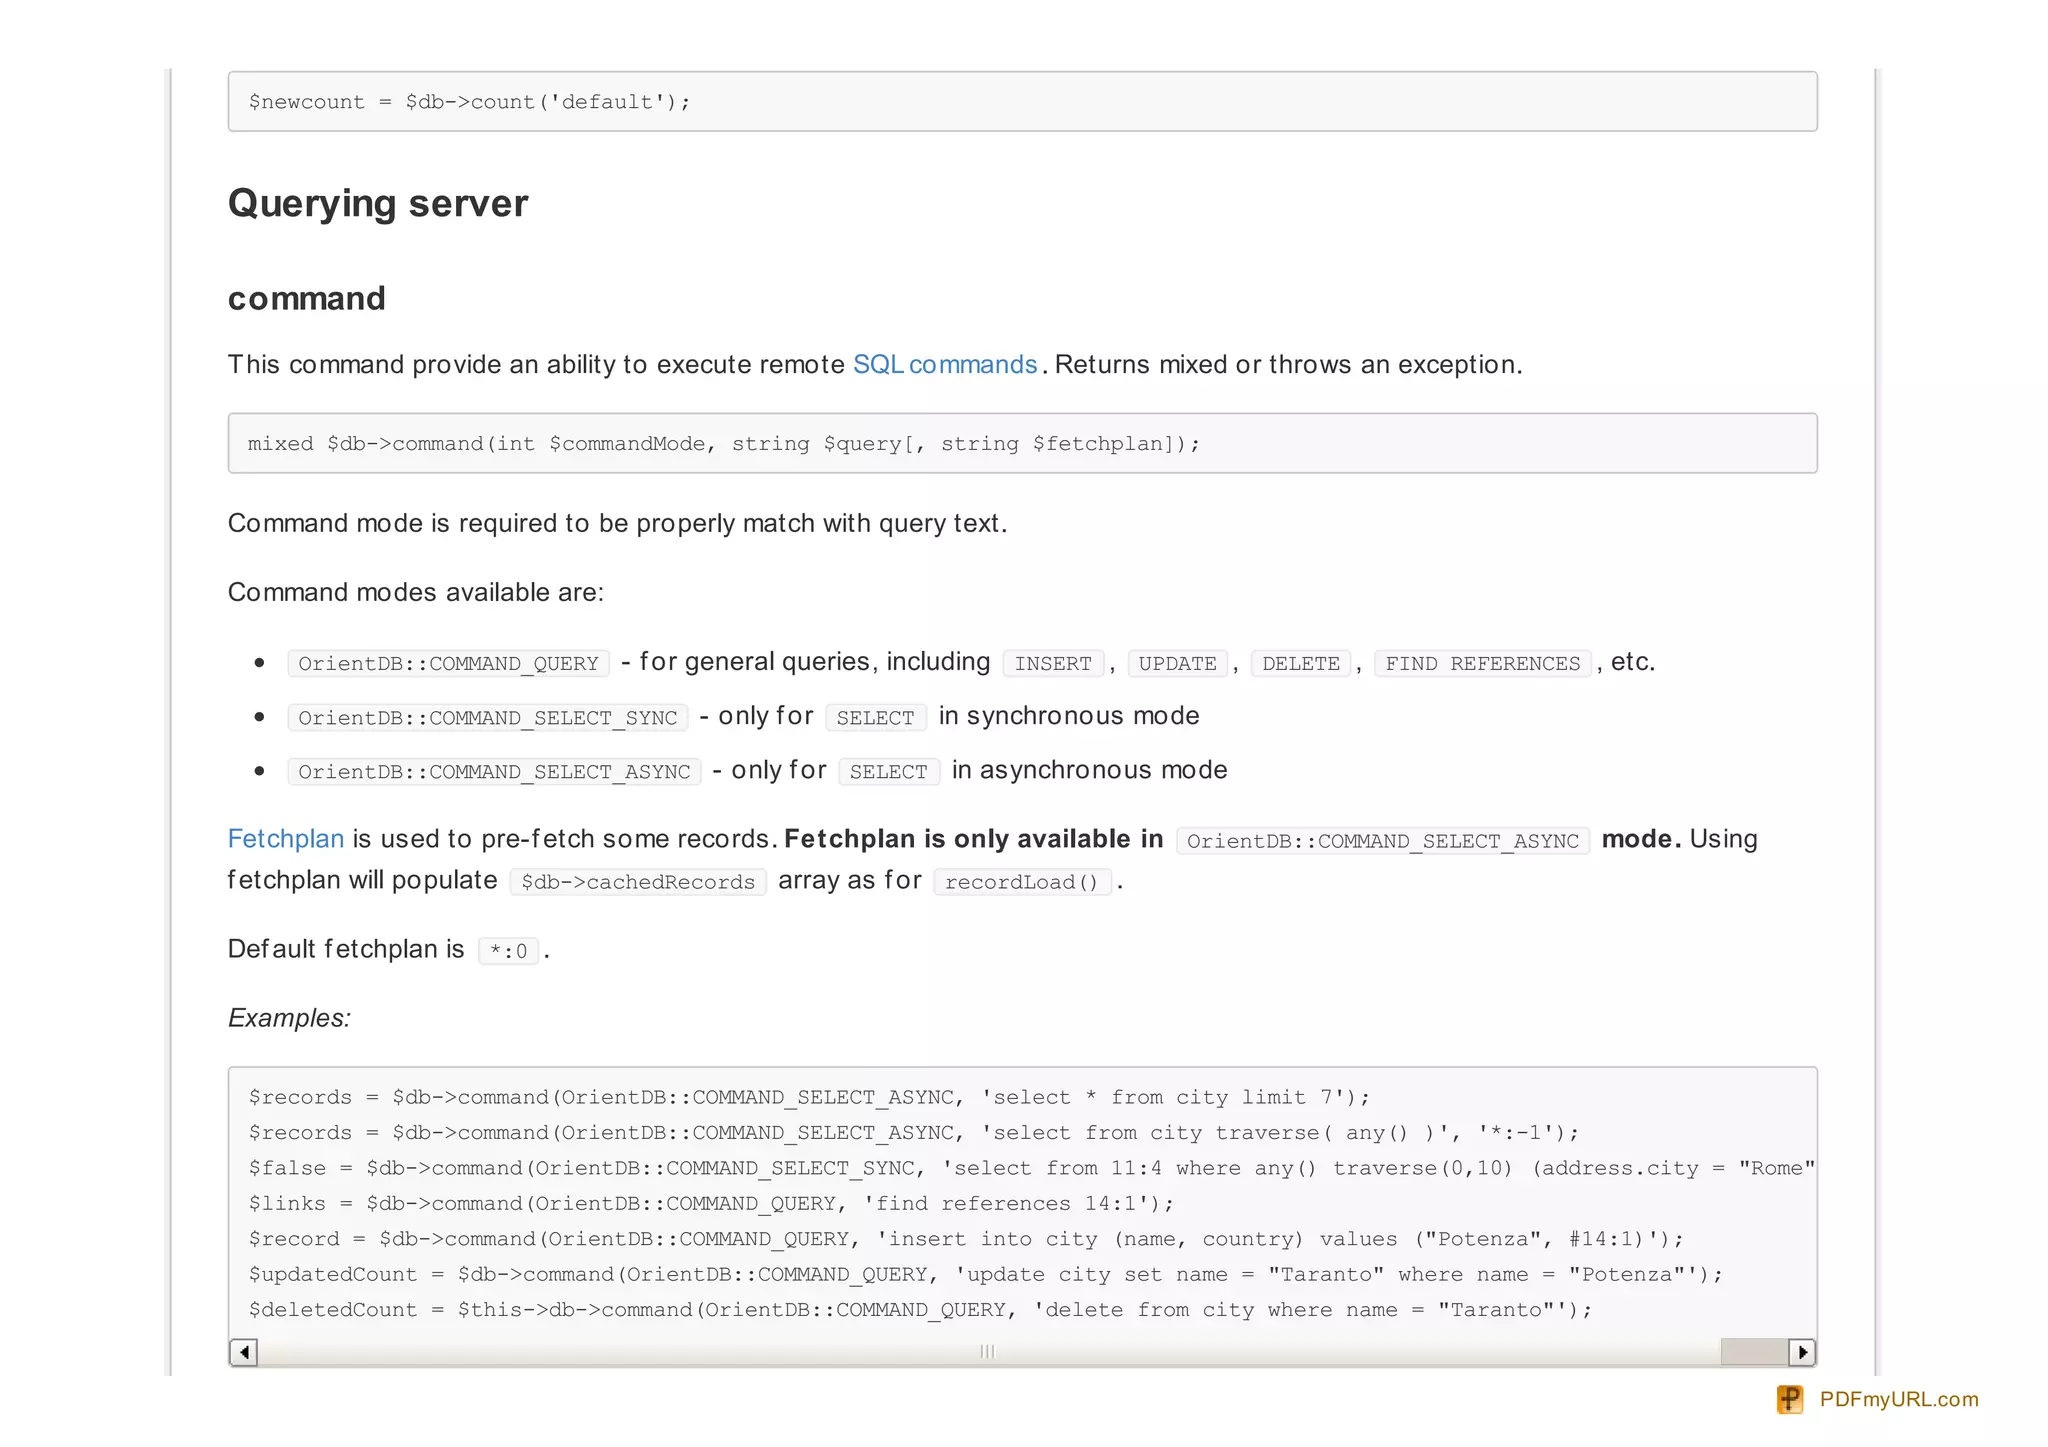Click the $newcount count code block
This screenshot has width=2048, height=1447.
click(469, 102)
